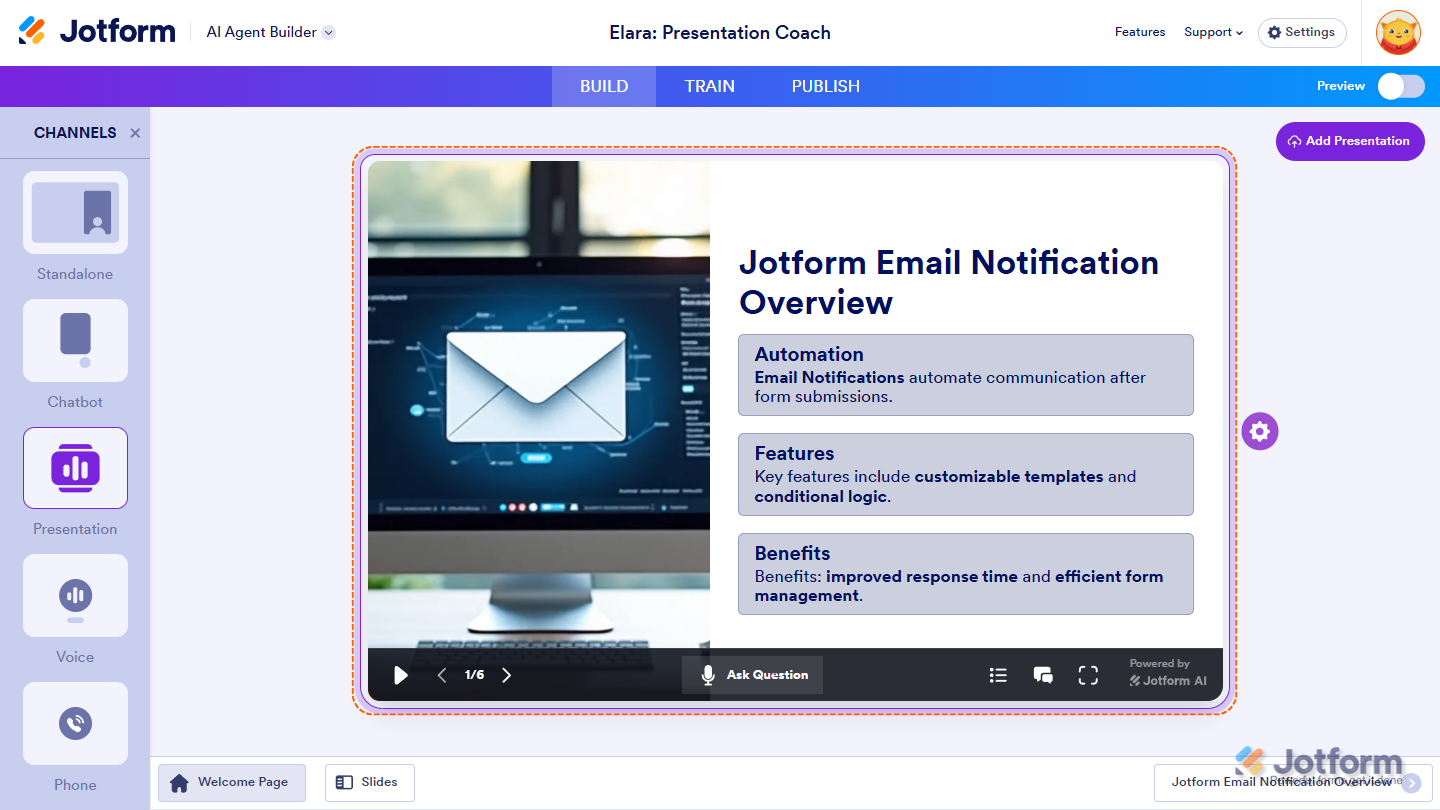Toggle the Preview switch
Image resolution: width=1440 pixels, height=810 pixels.
click(1401, 86)
